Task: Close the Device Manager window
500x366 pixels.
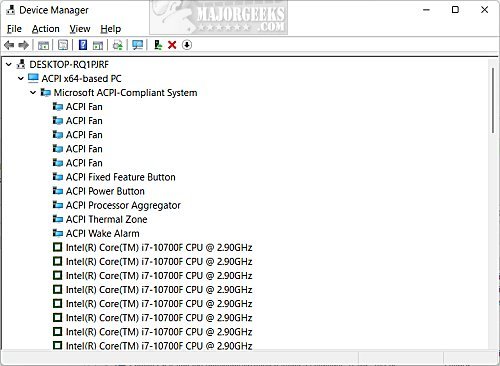Action: pyautogui.click(x=484, y=10)
